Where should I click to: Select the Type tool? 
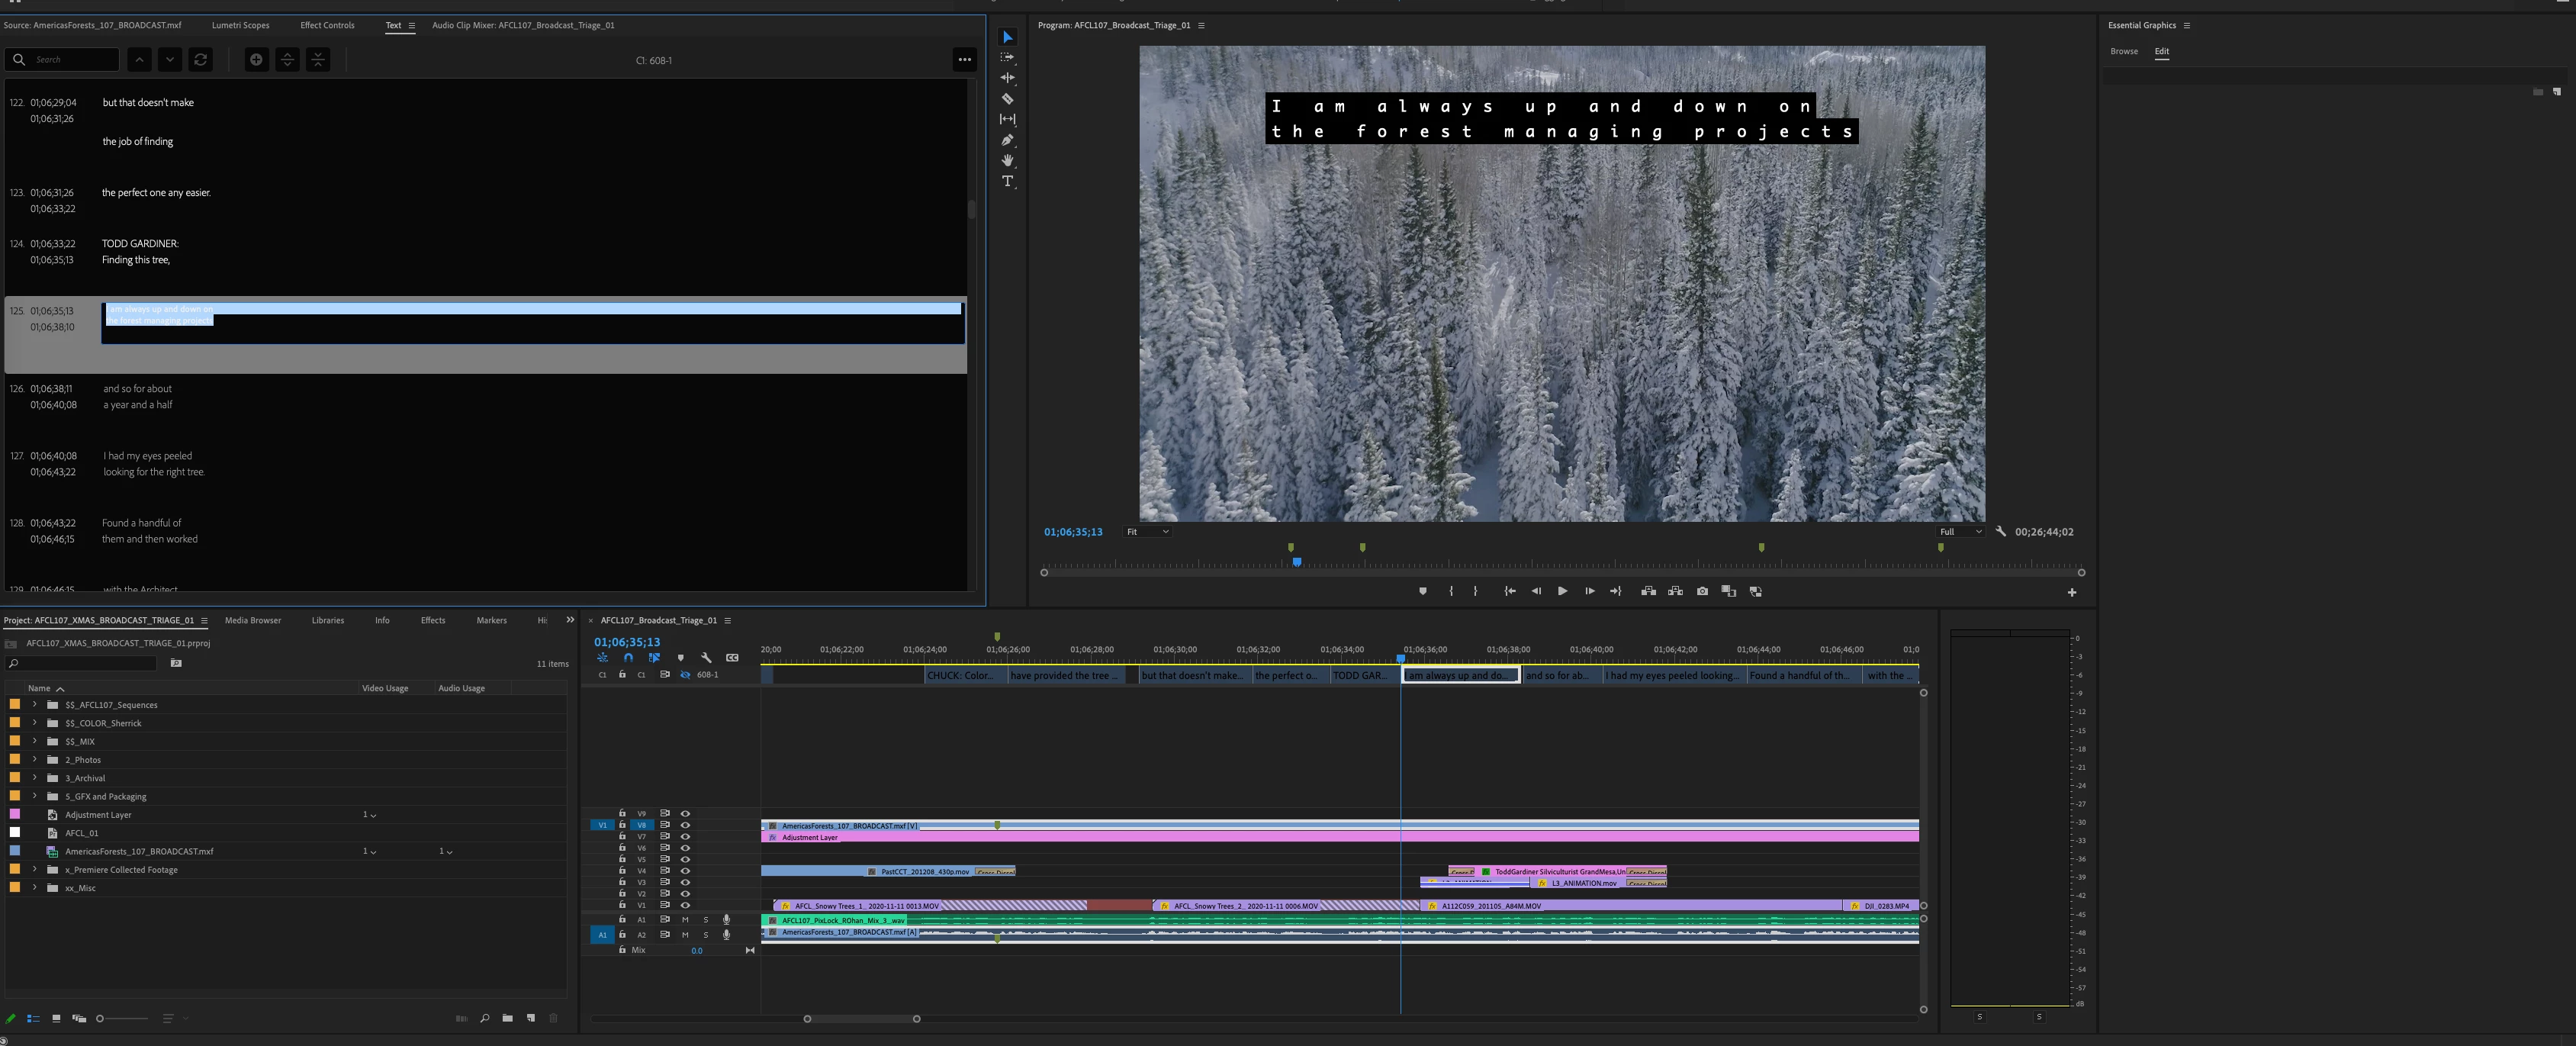pyautogui.click(x=1007, y=181)
